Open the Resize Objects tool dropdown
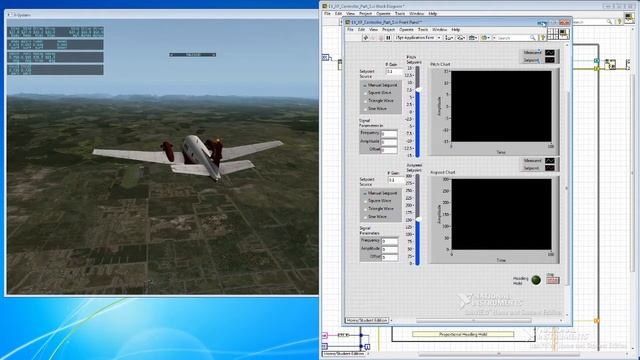Screen dimensions: 640x360 click(473, 38)
